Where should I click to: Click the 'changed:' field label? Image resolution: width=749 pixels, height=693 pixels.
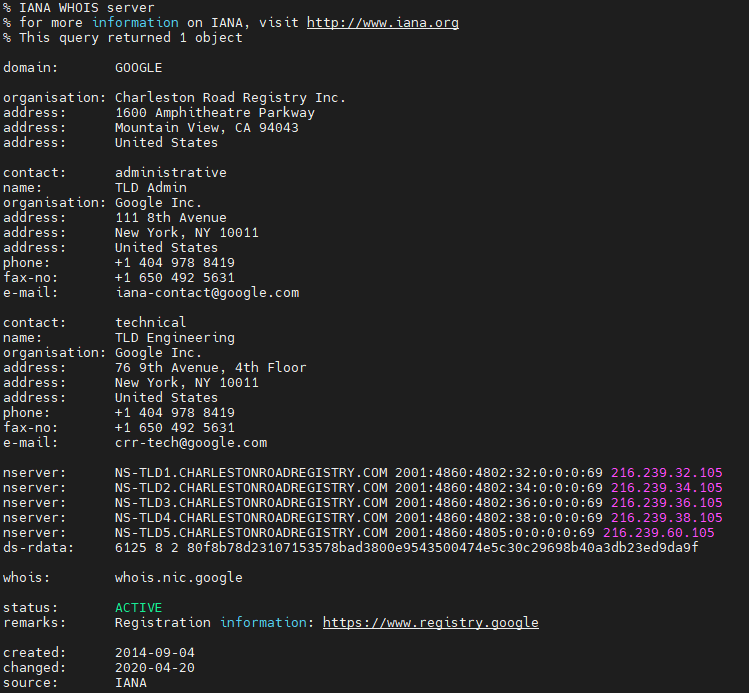tap(35, 667)
